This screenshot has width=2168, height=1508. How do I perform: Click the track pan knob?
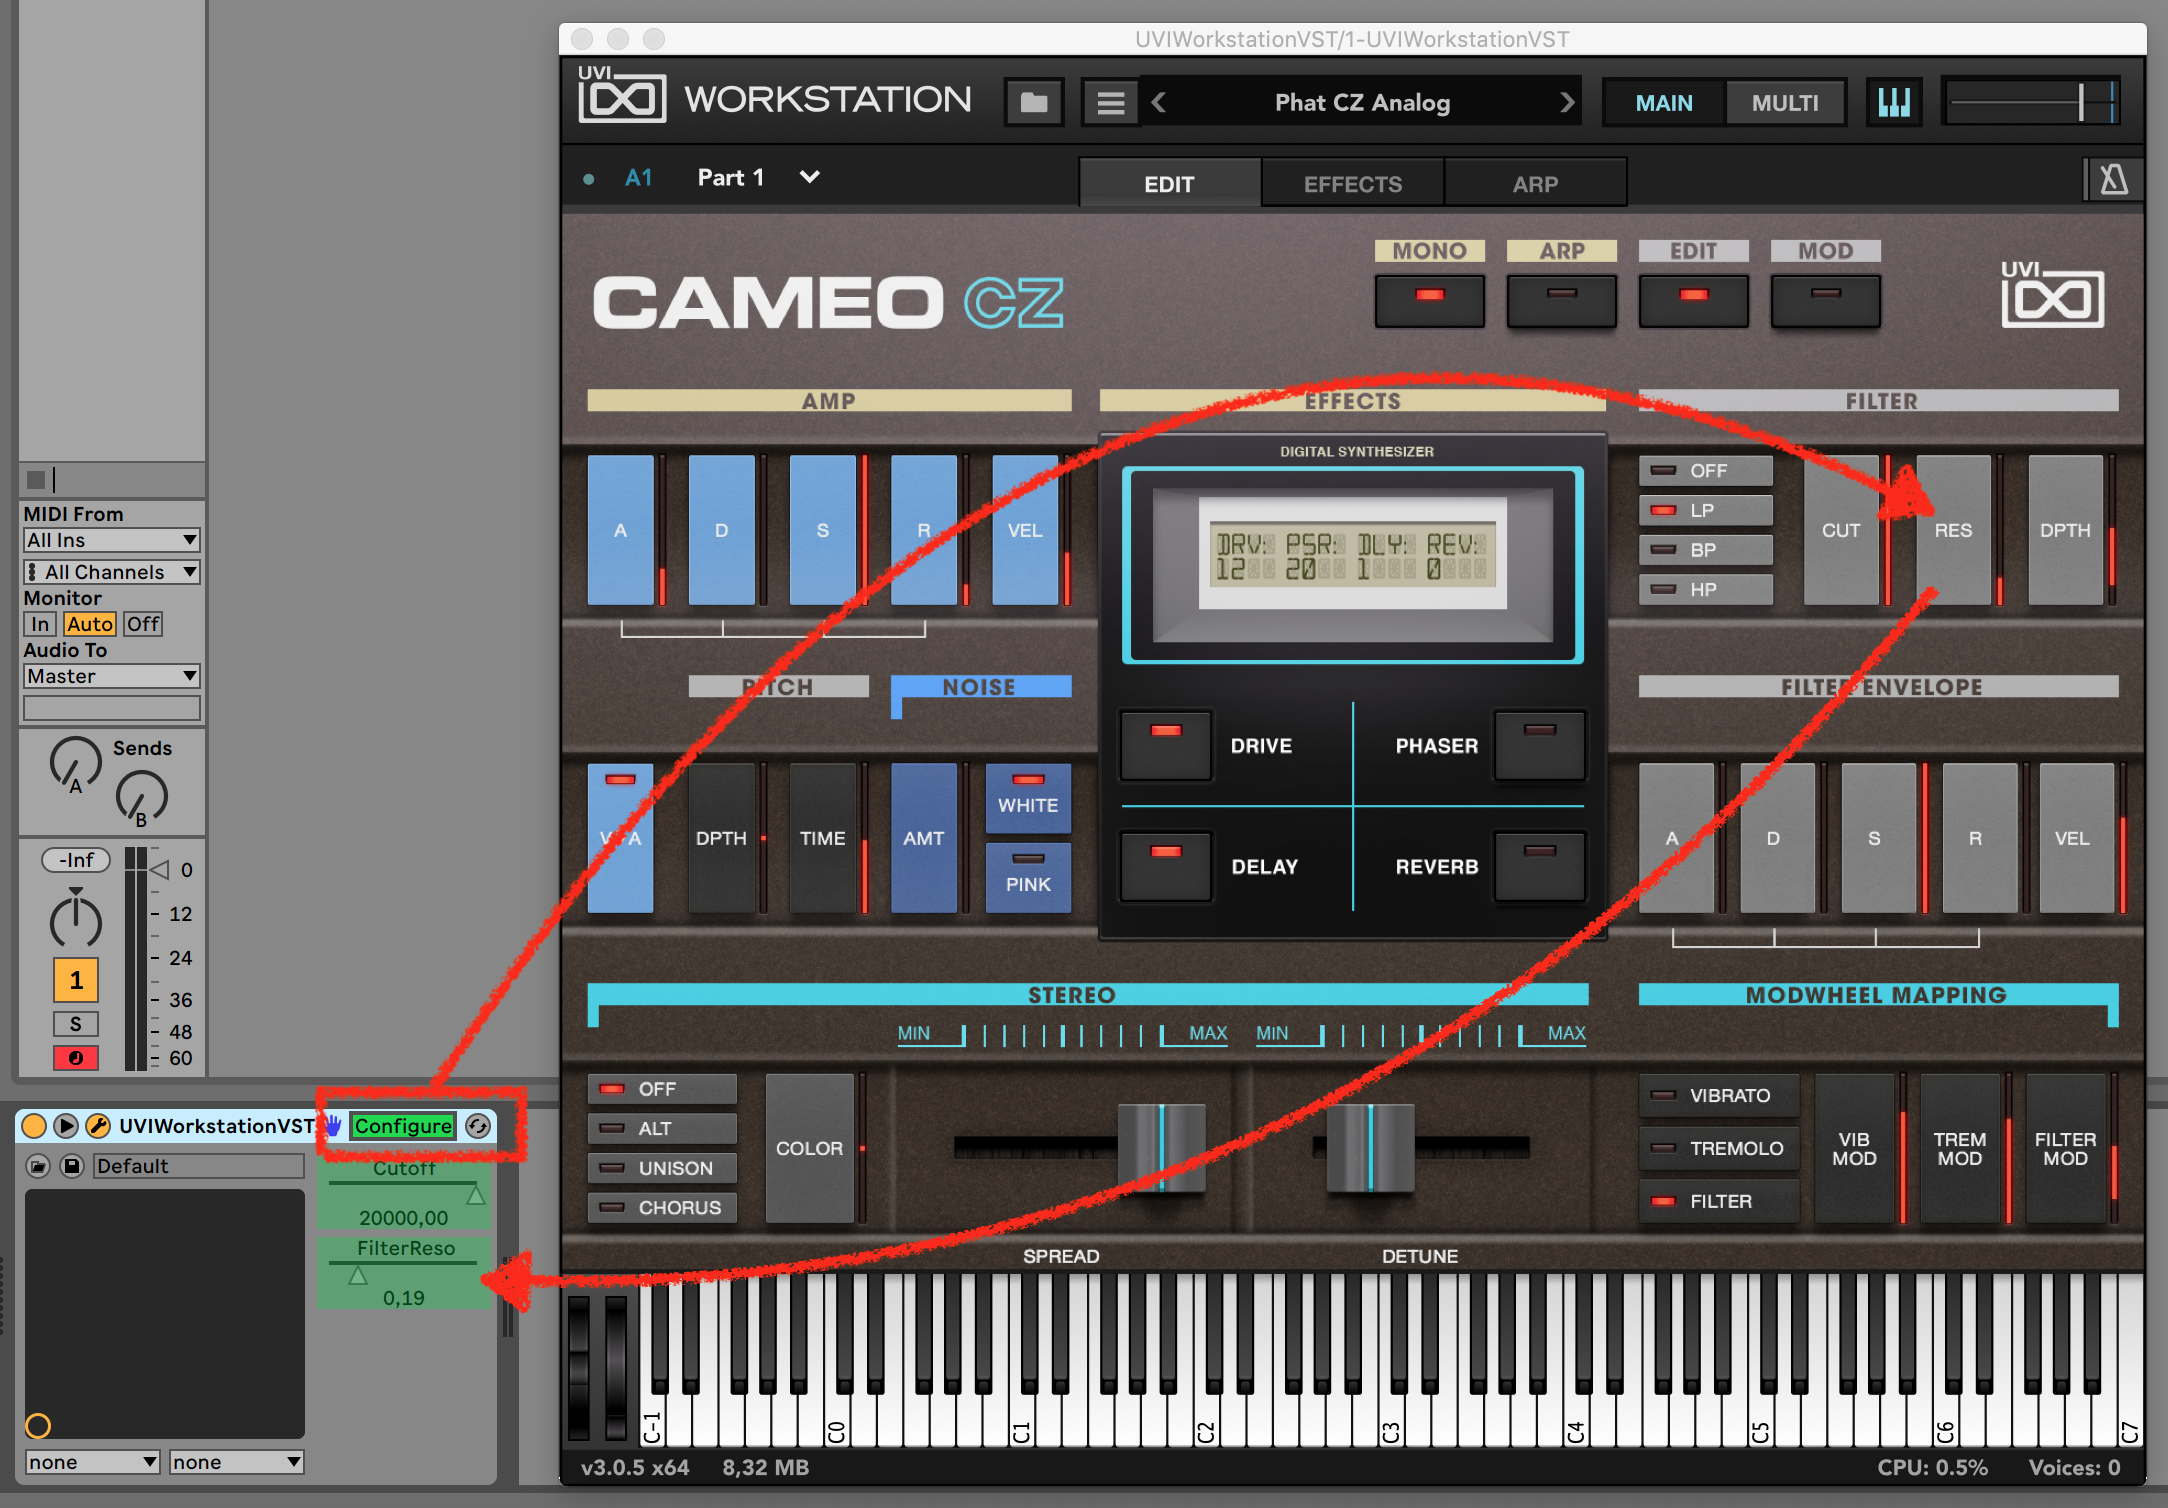point(76,920)
